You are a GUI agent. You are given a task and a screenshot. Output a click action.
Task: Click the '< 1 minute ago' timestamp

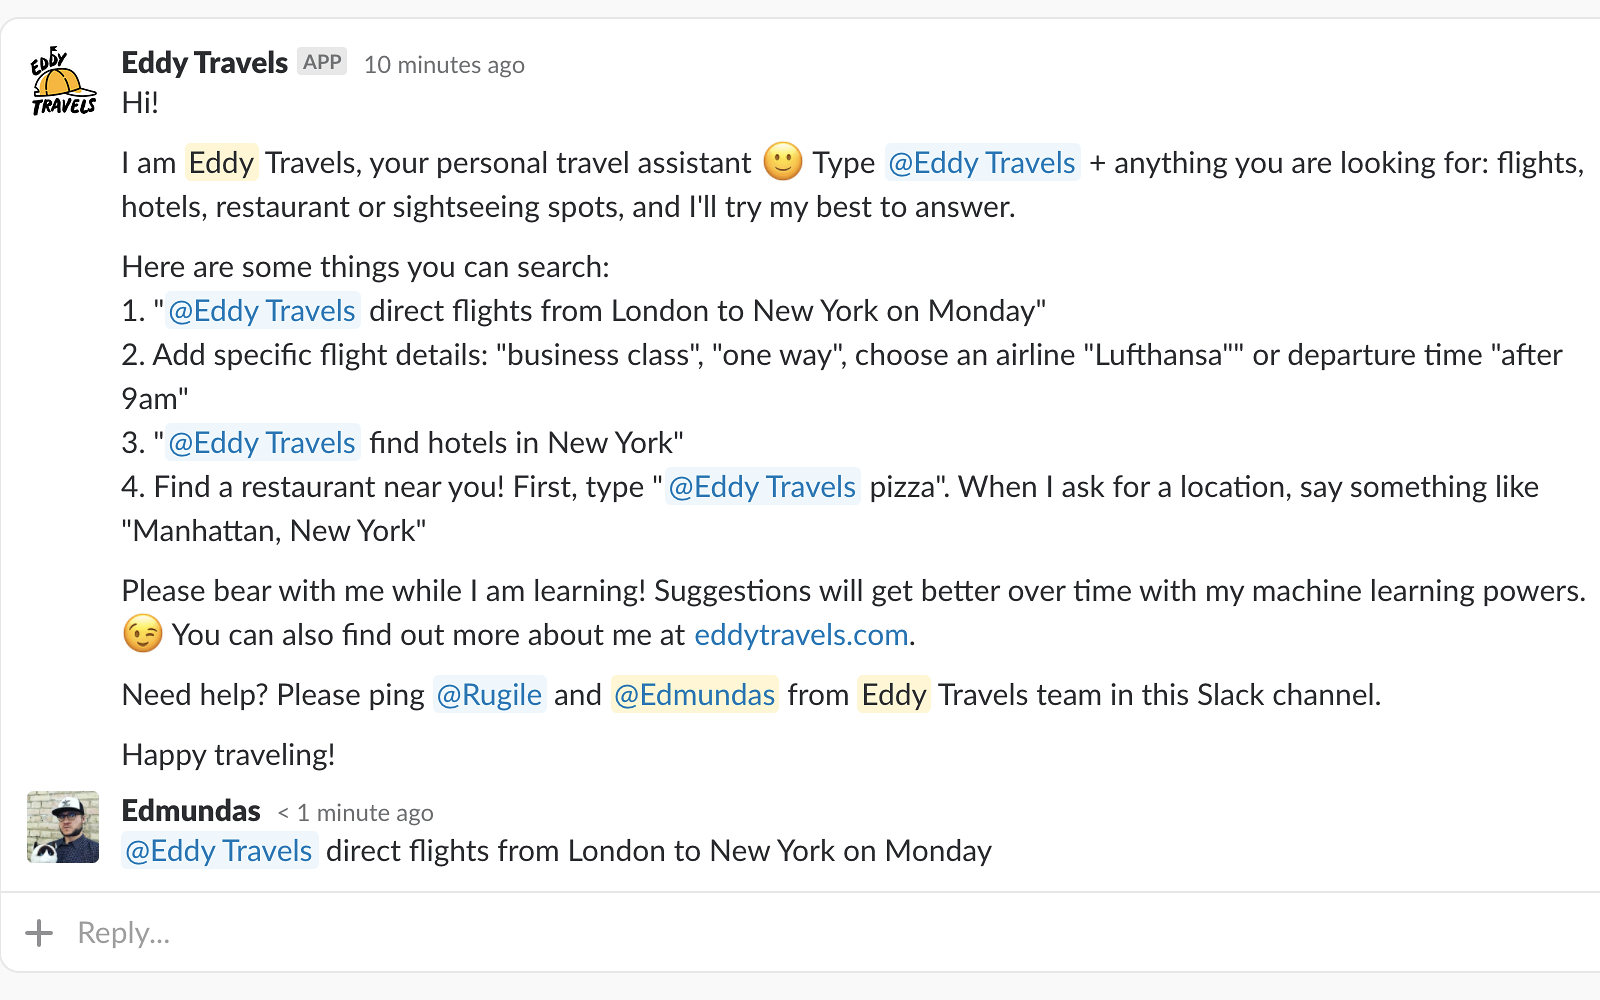[356, 812]
